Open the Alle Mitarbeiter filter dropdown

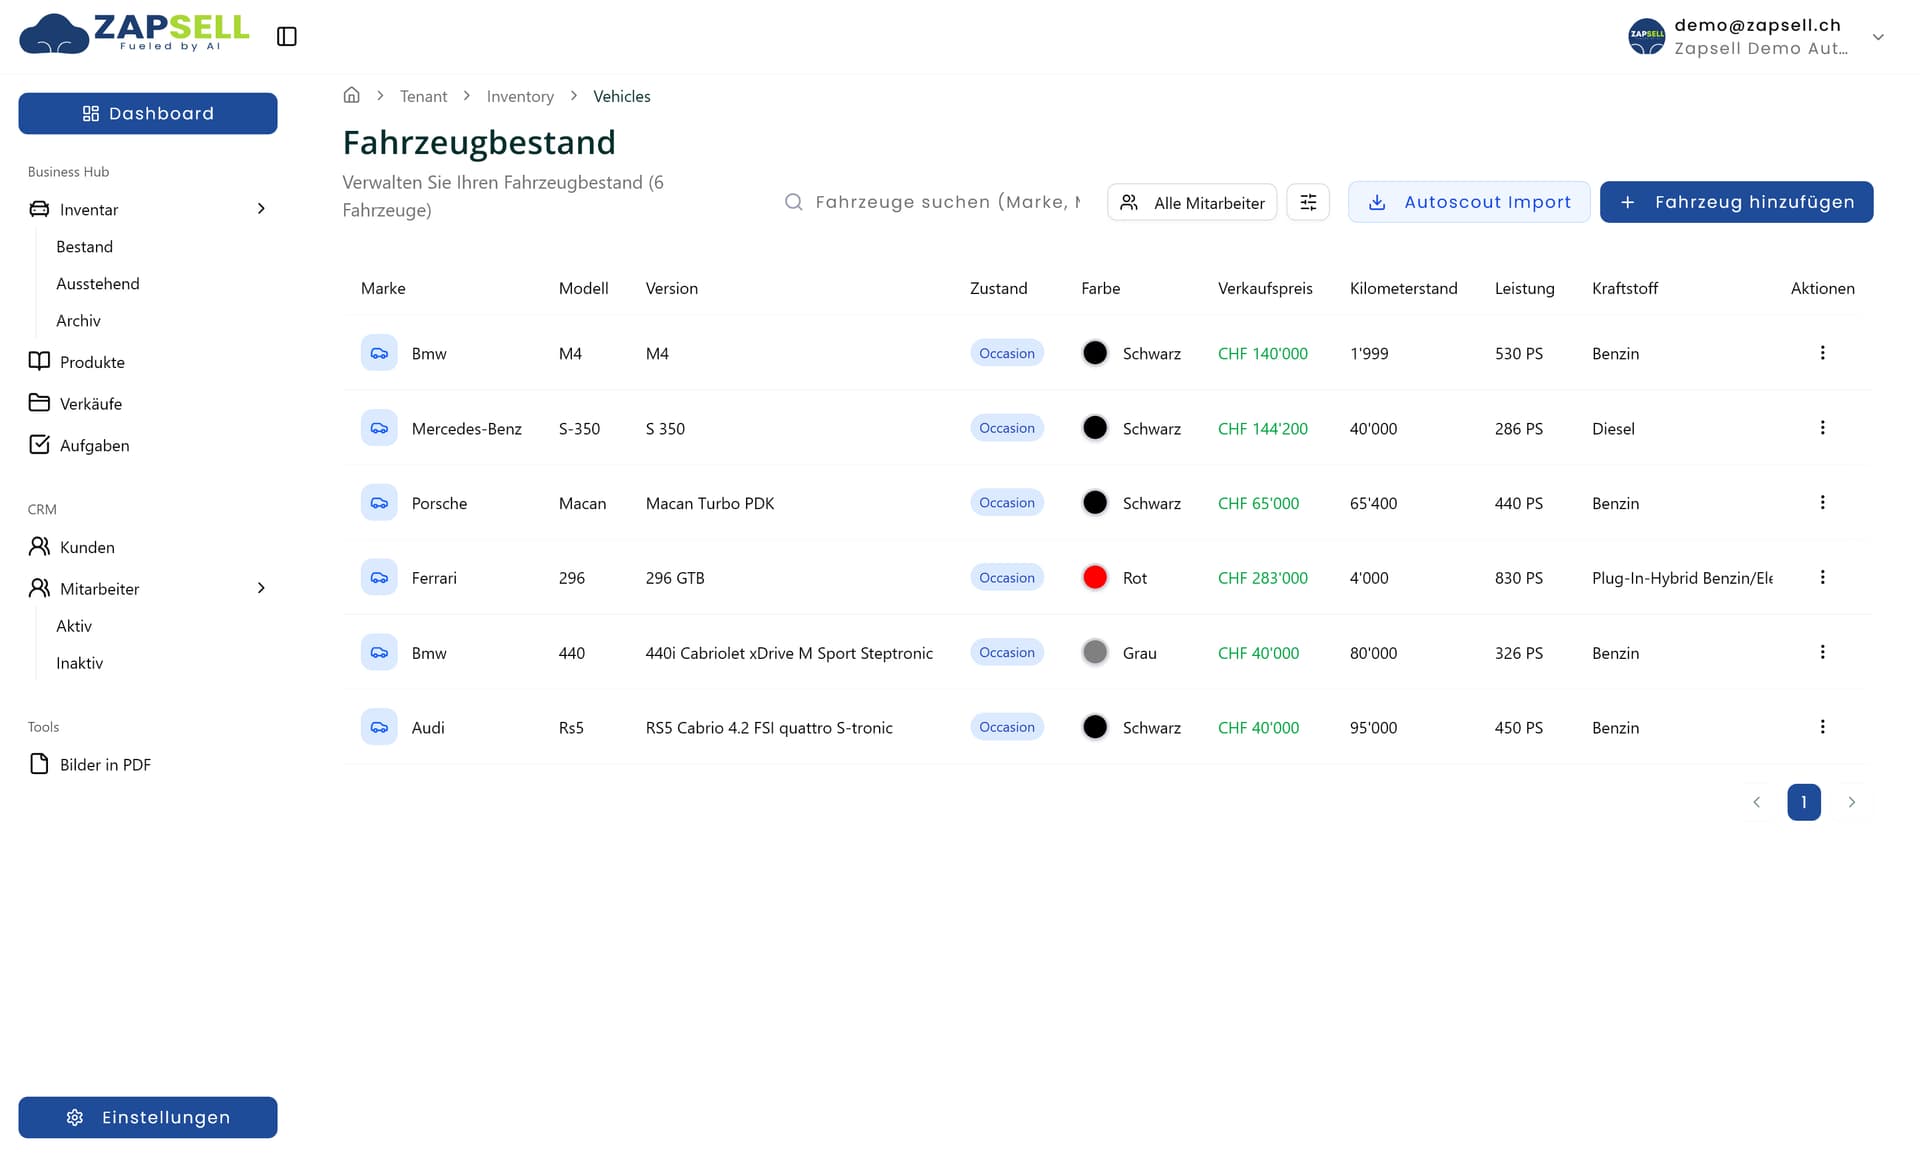[1192, 202]
